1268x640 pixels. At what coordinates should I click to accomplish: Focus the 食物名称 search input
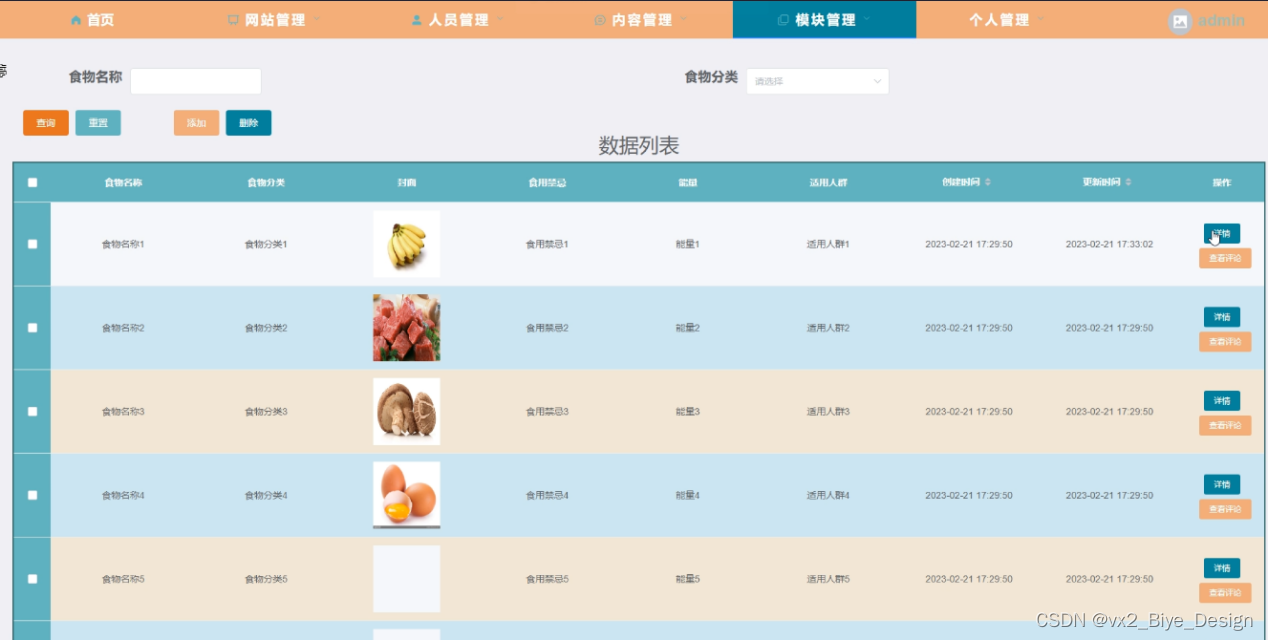(196, 81)
